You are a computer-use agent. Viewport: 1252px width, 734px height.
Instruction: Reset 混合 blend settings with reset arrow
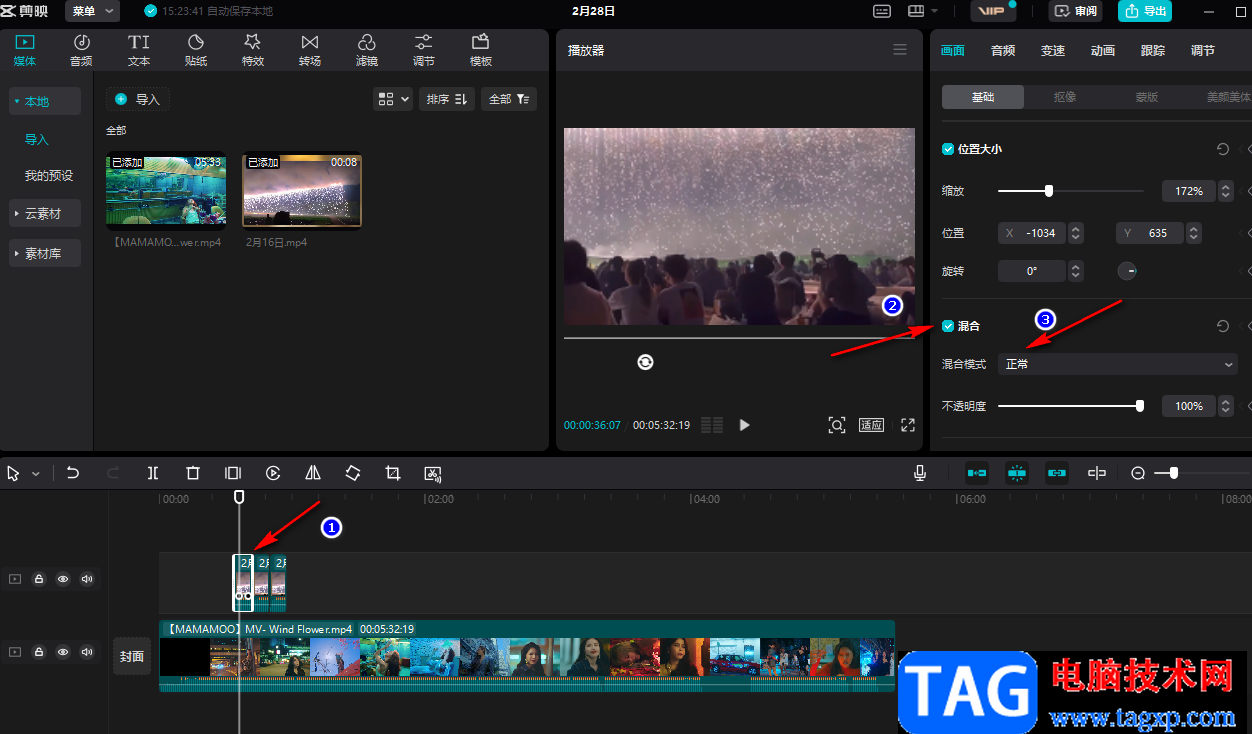click(x=1223, y=326)
